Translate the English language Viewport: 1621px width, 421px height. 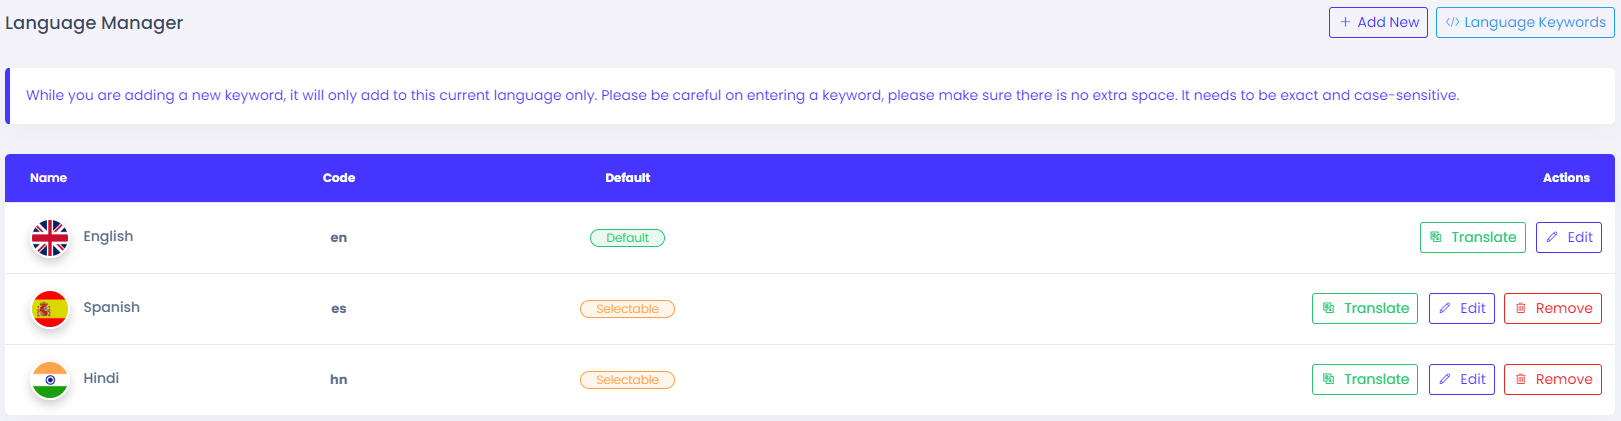pyautogui.click(x=1472, y=237)
